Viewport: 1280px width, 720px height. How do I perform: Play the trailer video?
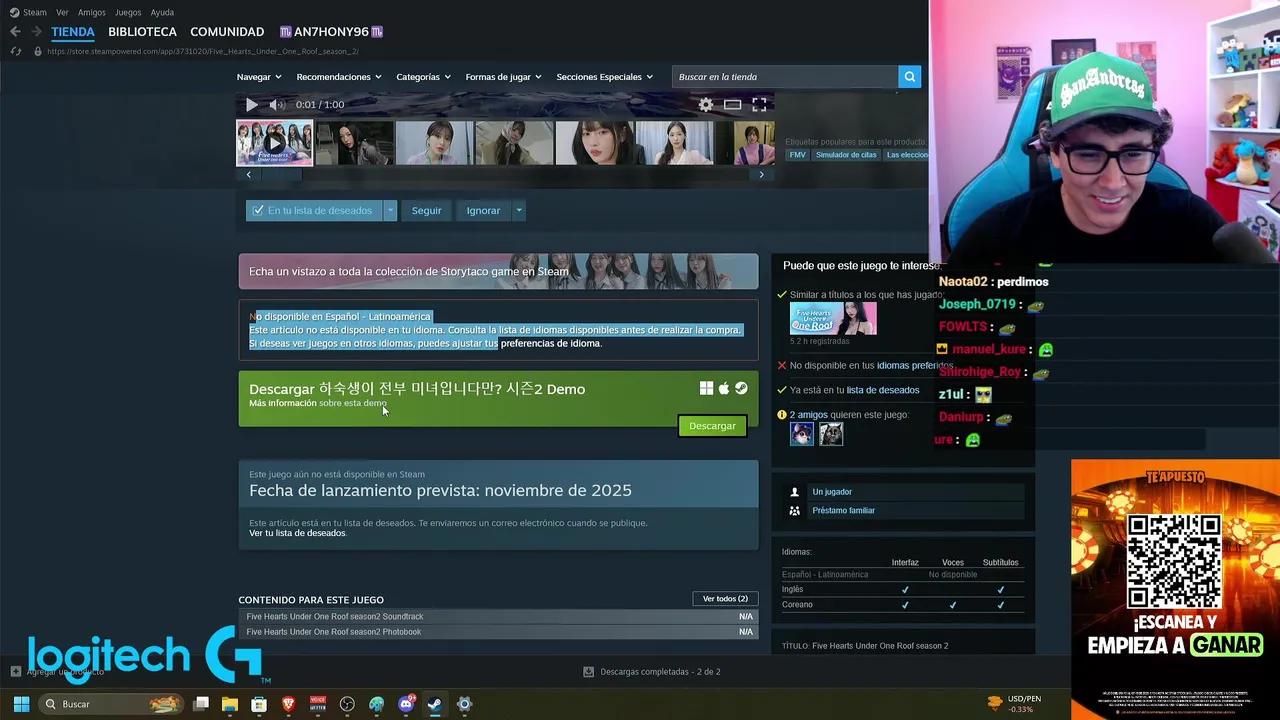pyautogui.click(x=252, y=105)
